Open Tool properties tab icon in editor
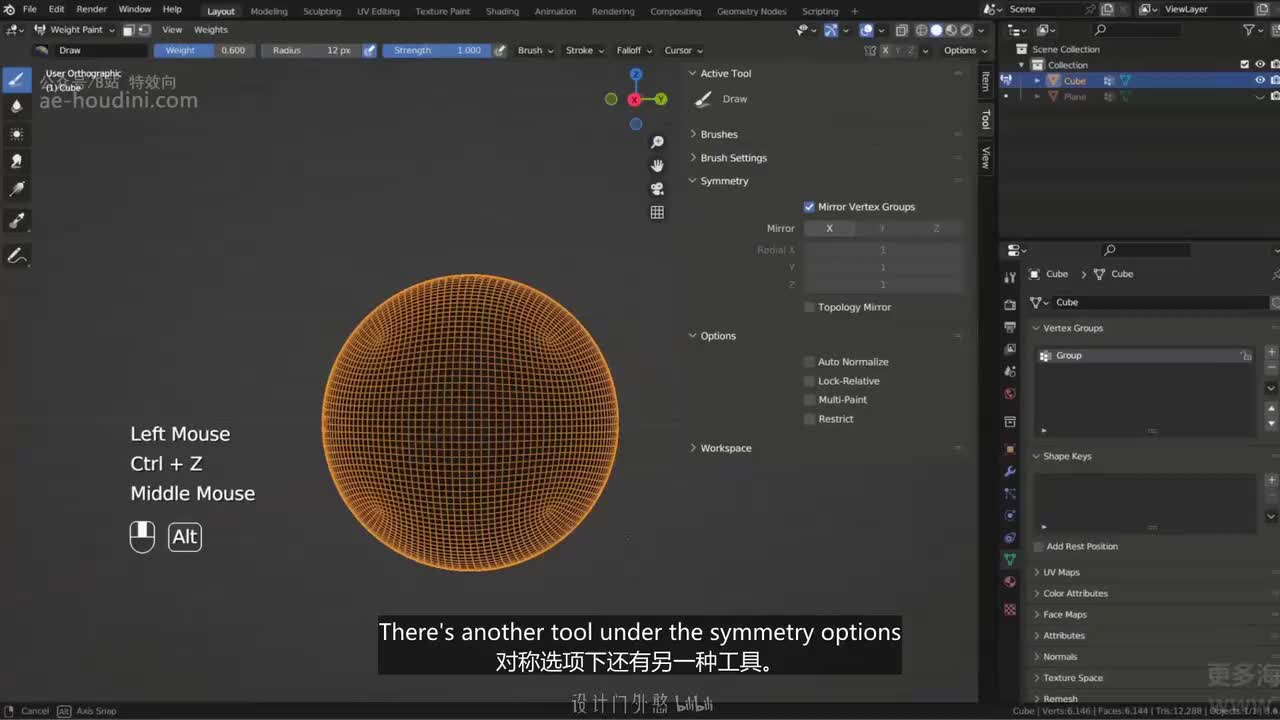This screenshot has height=720, width=1280. point(1010,277)
